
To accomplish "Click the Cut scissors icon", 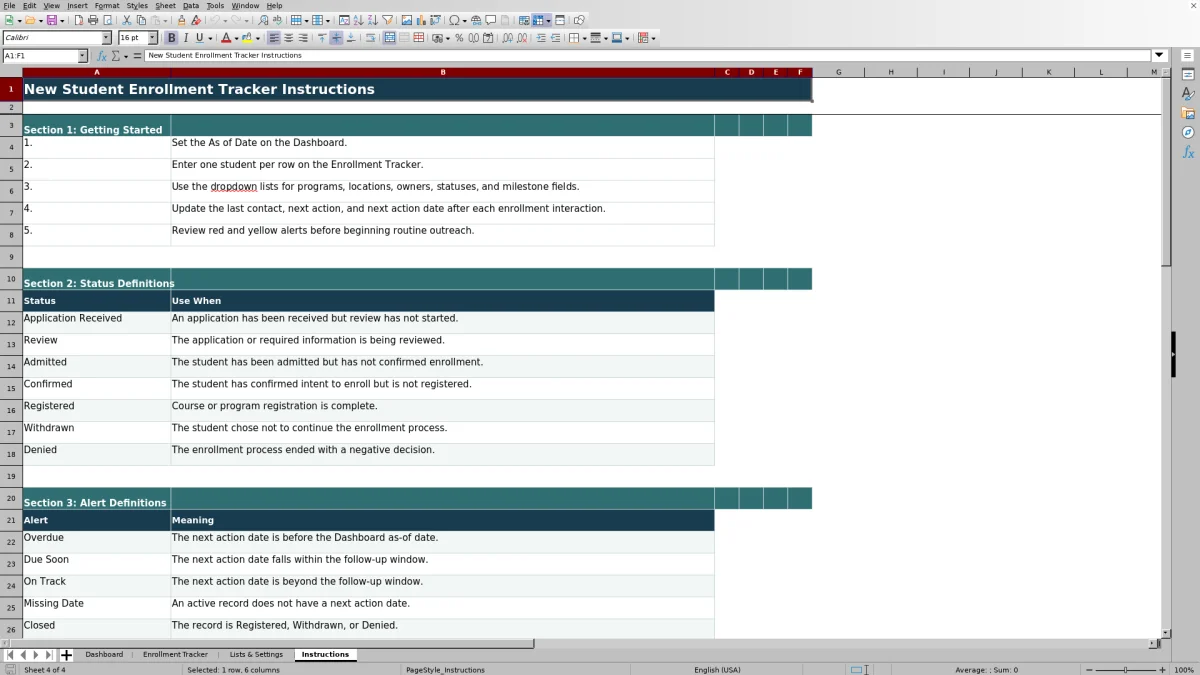I will (126, 20).
